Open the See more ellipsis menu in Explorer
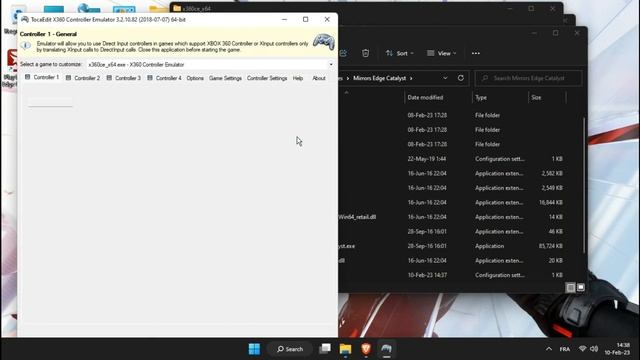The height and width of the screenshot is (360, 640). pos(476,53)
